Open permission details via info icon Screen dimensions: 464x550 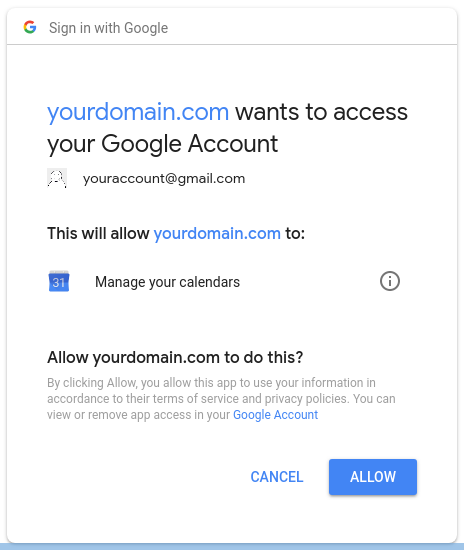point(390,281)
